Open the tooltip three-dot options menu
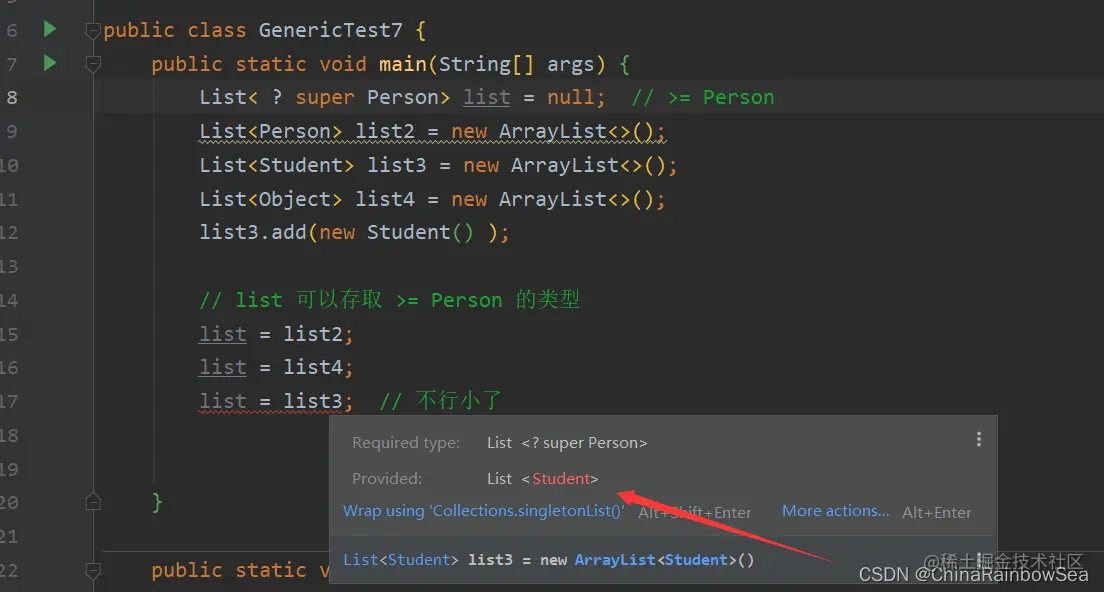 pyautogui.click(x=979, y=440)
